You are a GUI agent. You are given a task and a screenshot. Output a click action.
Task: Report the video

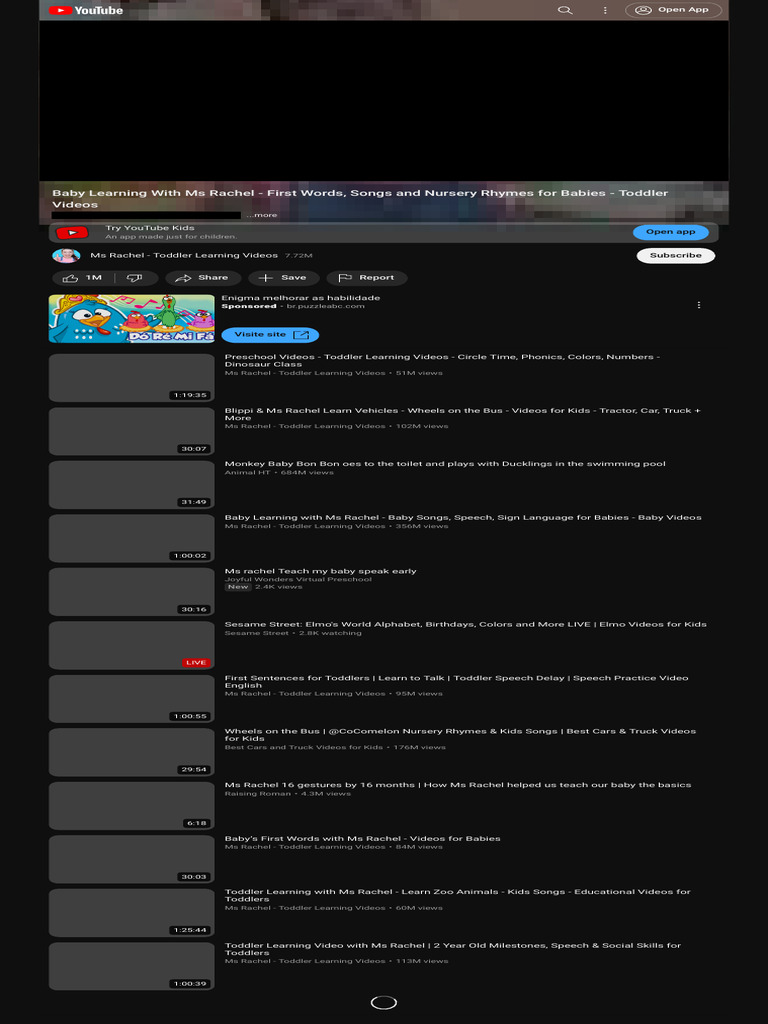tap(366, 278)
